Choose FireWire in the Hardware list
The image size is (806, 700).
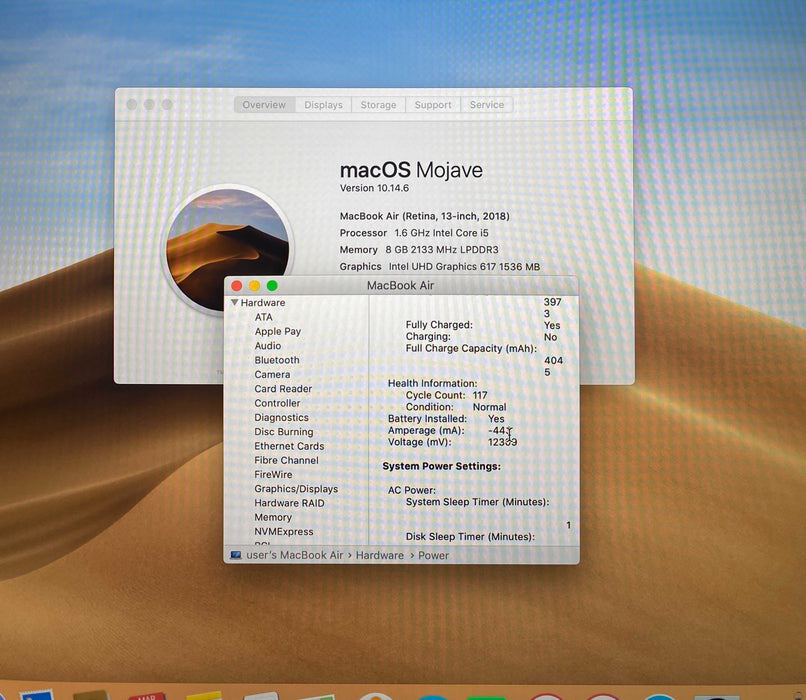pyautogui.click(x=273, y=474)
